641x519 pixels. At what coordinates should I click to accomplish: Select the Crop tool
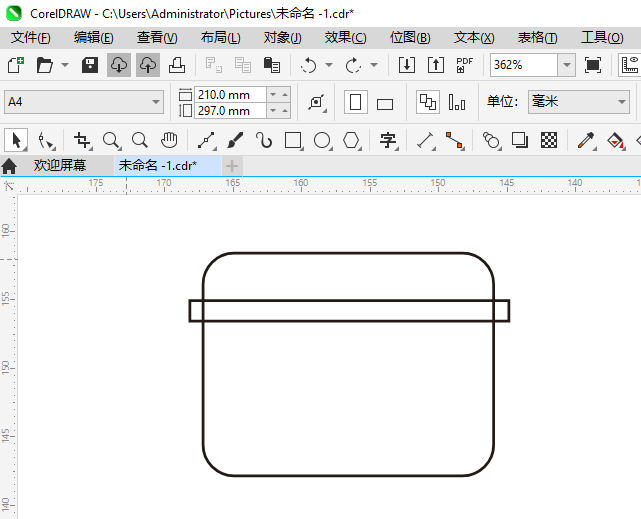[x=82, y=140]
